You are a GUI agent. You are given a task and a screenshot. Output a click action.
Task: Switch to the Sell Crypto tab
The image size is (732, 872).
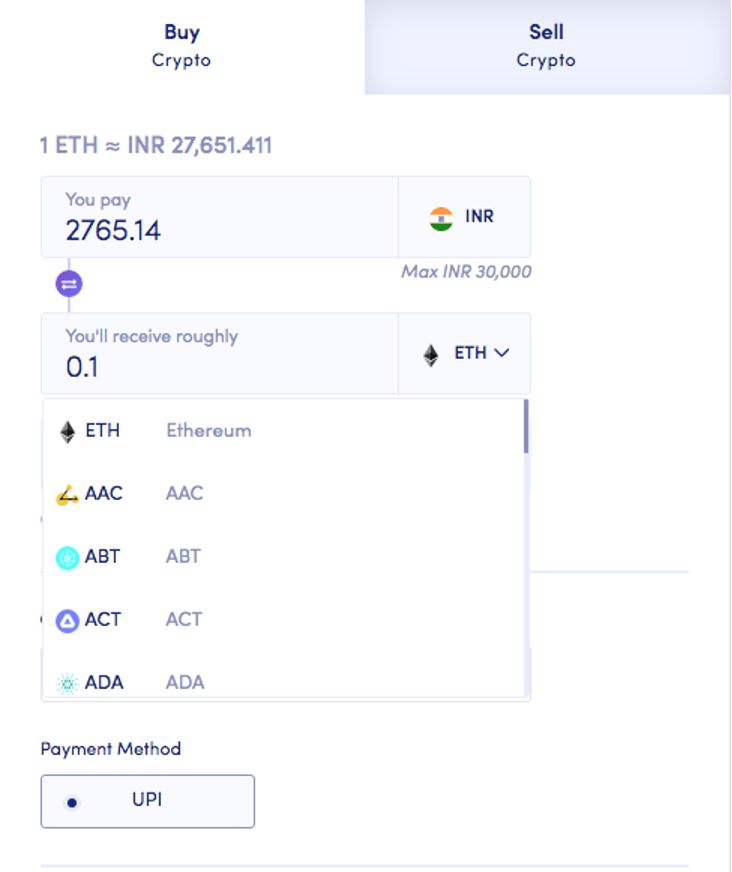[x=546, y=46]
